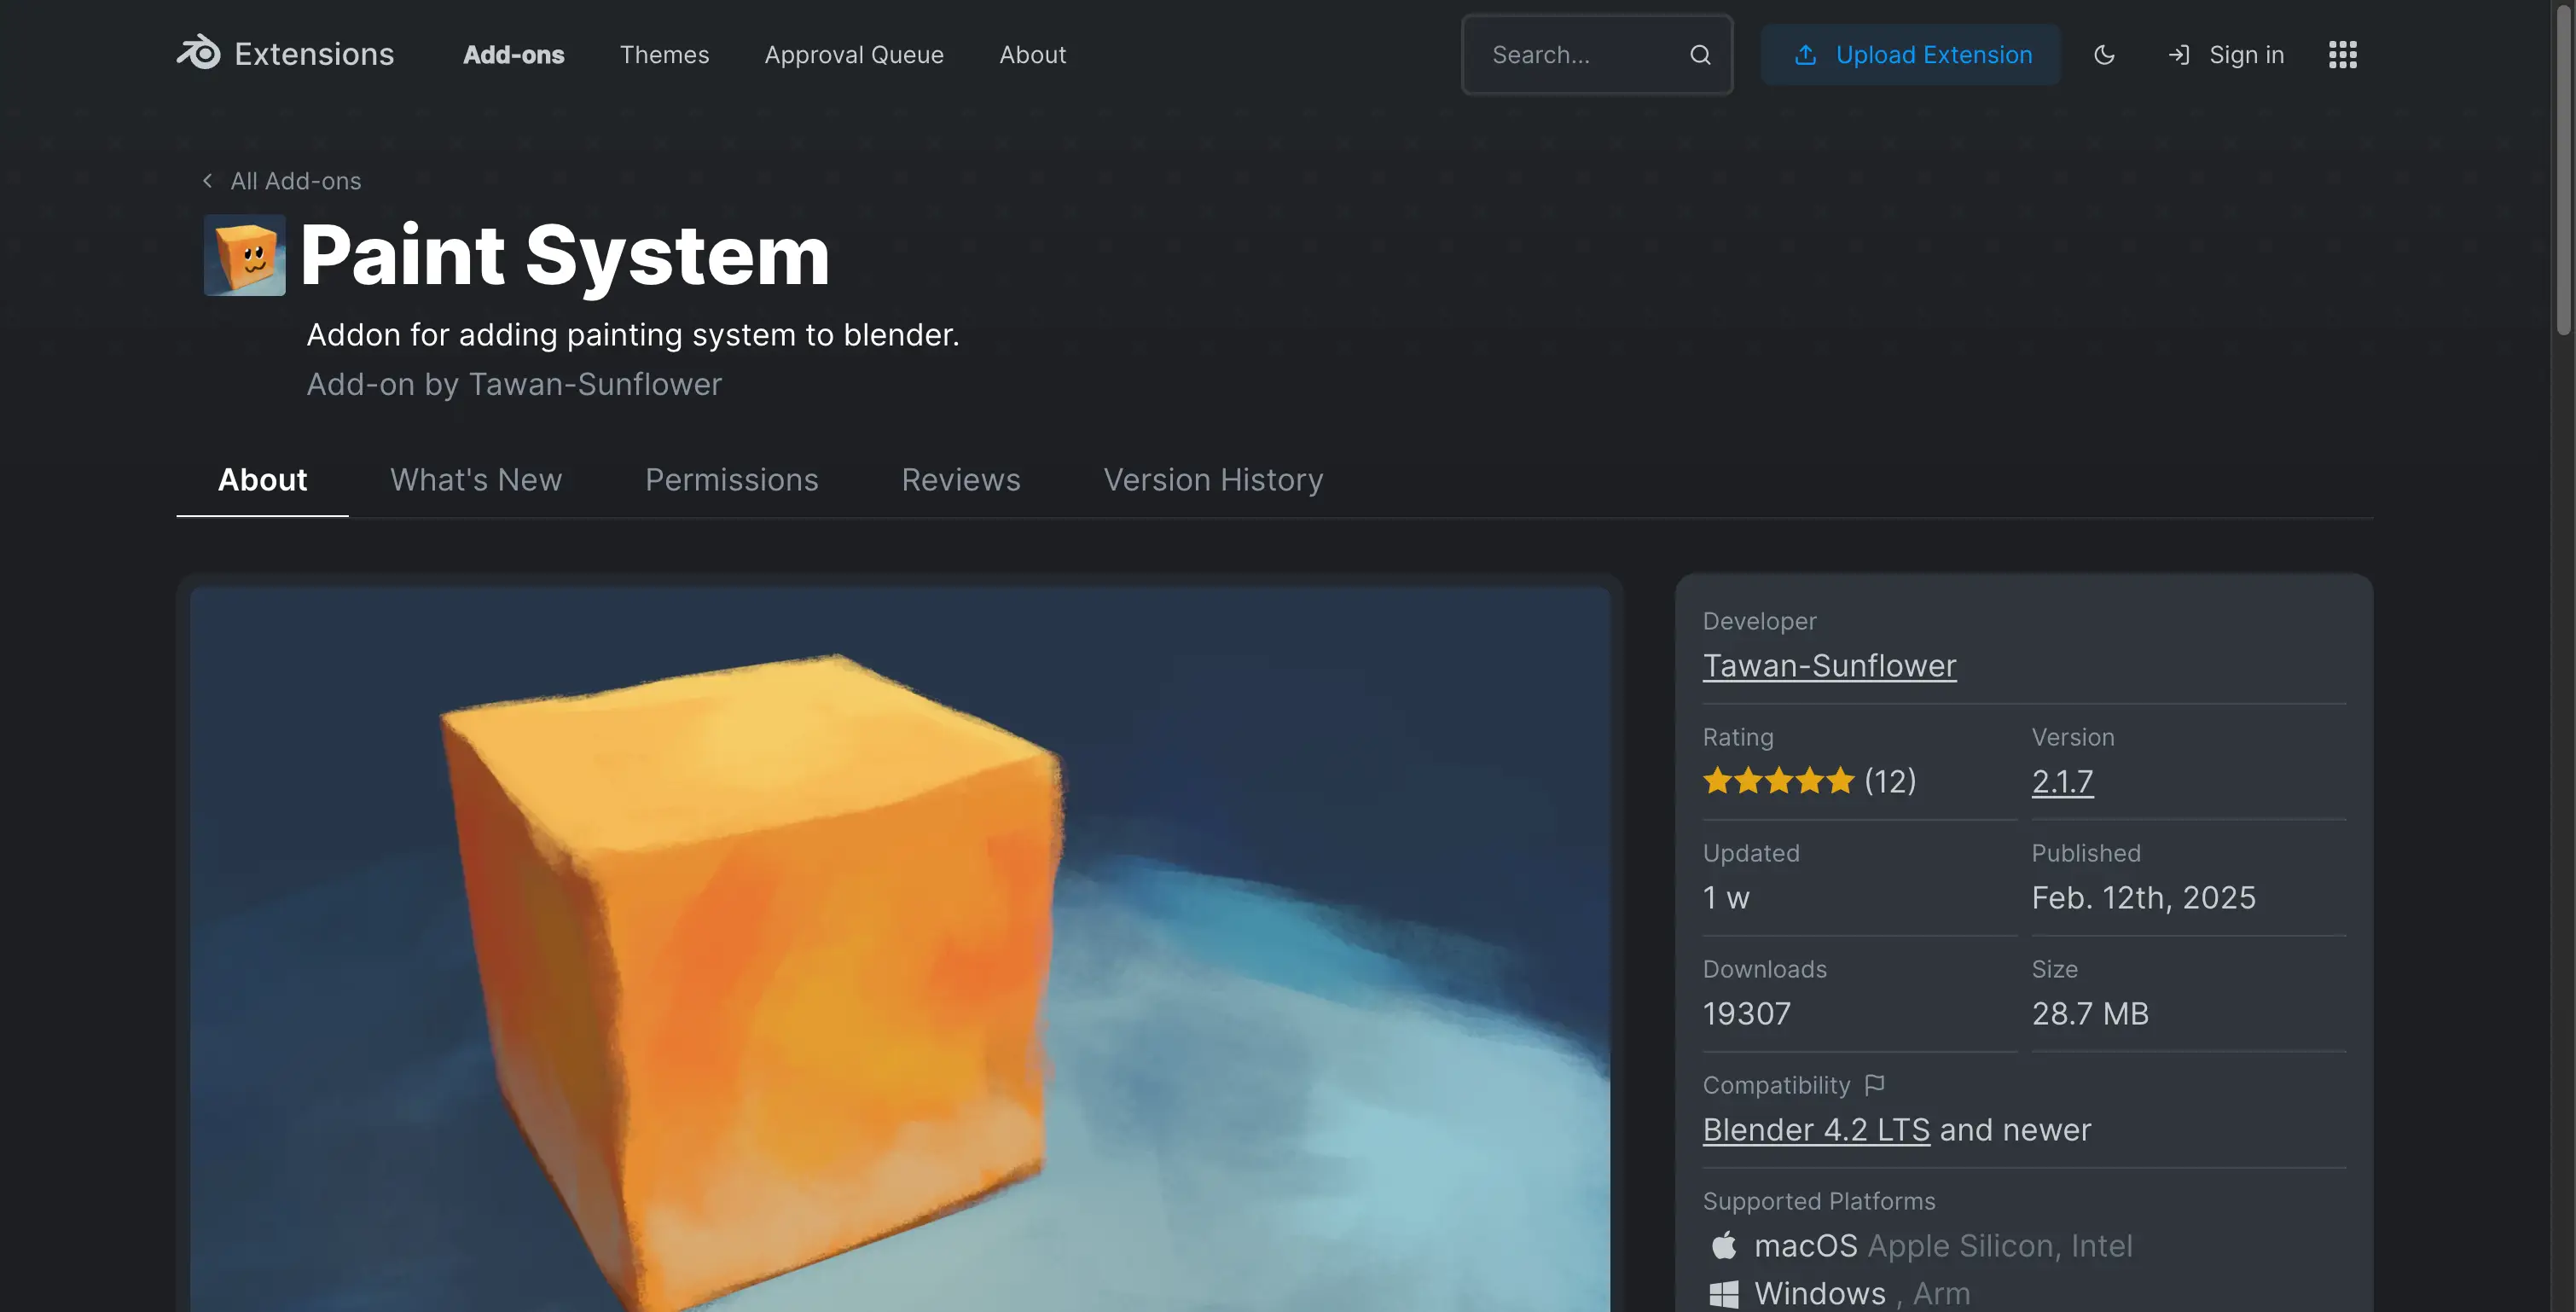2576x1312 pixels.
Task: Open the Tawan-Sunflower developer profile
Action: tap(1829, 665)
